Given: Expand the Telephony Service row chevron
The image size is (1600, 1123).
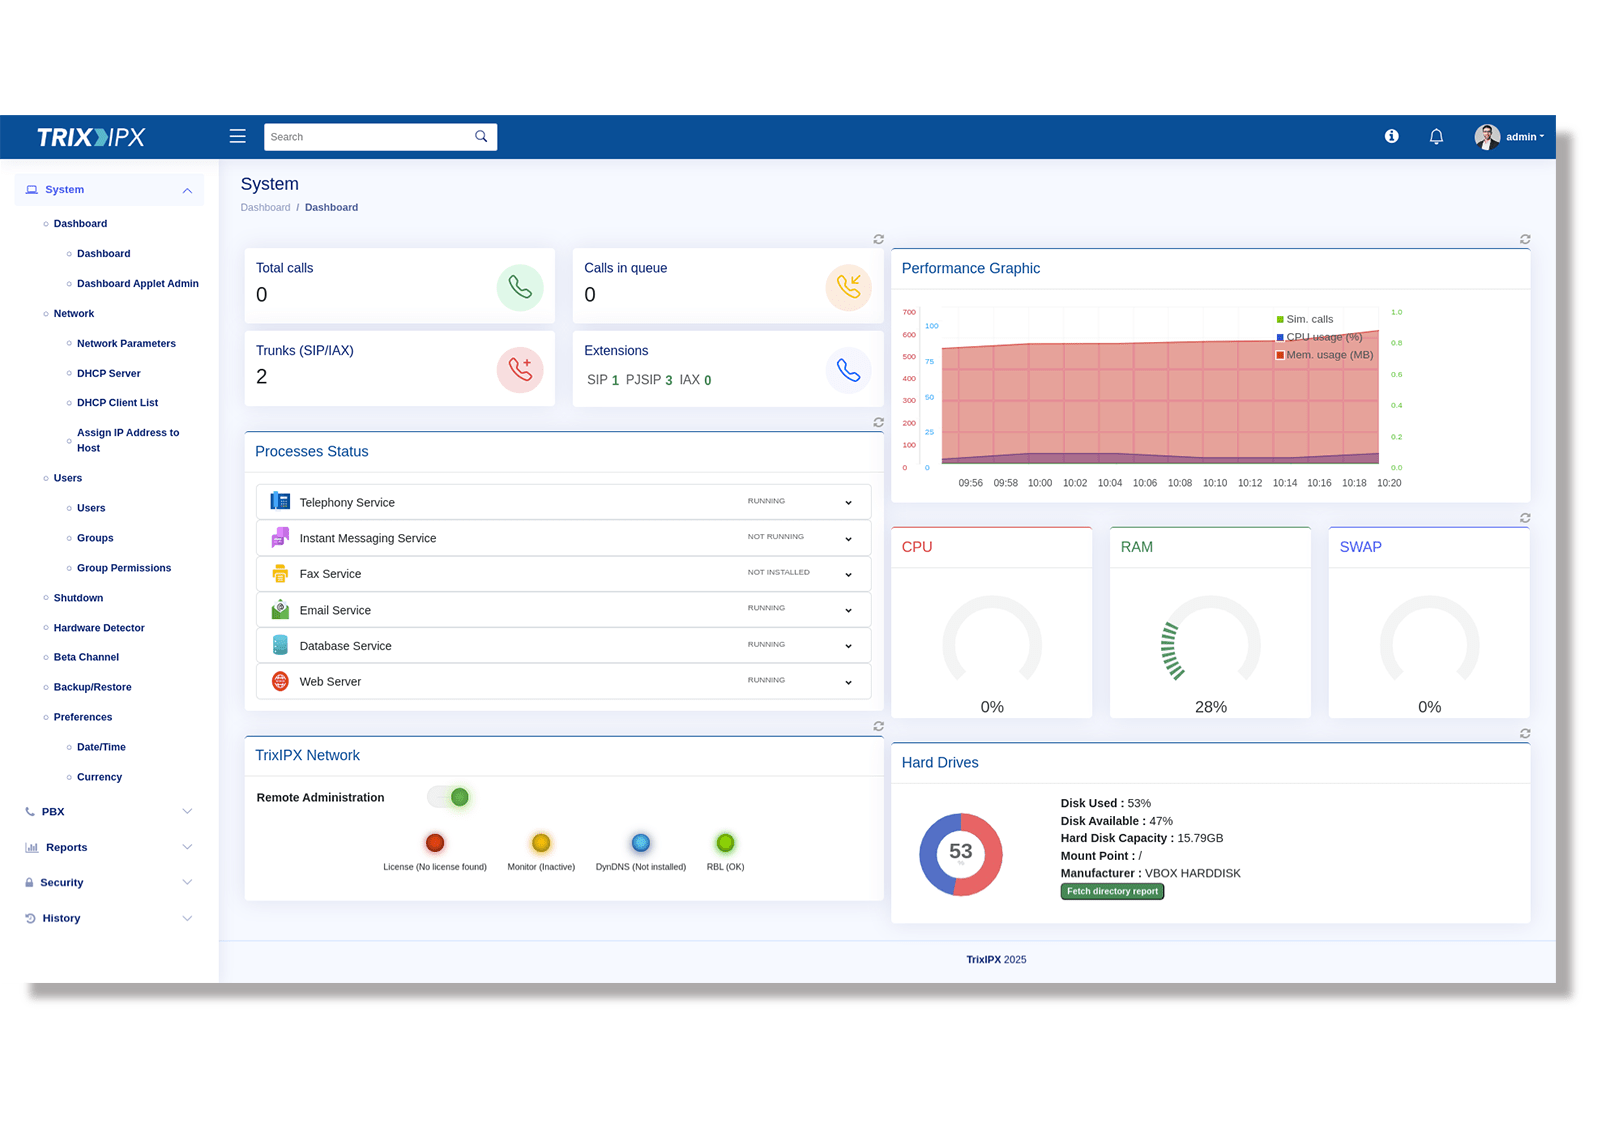Looking at the screenshot, I should [848, 501].
